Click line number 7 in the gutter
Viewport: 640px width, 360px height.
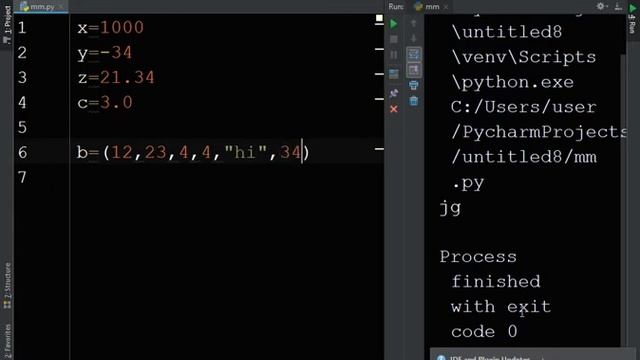(22, 178)
